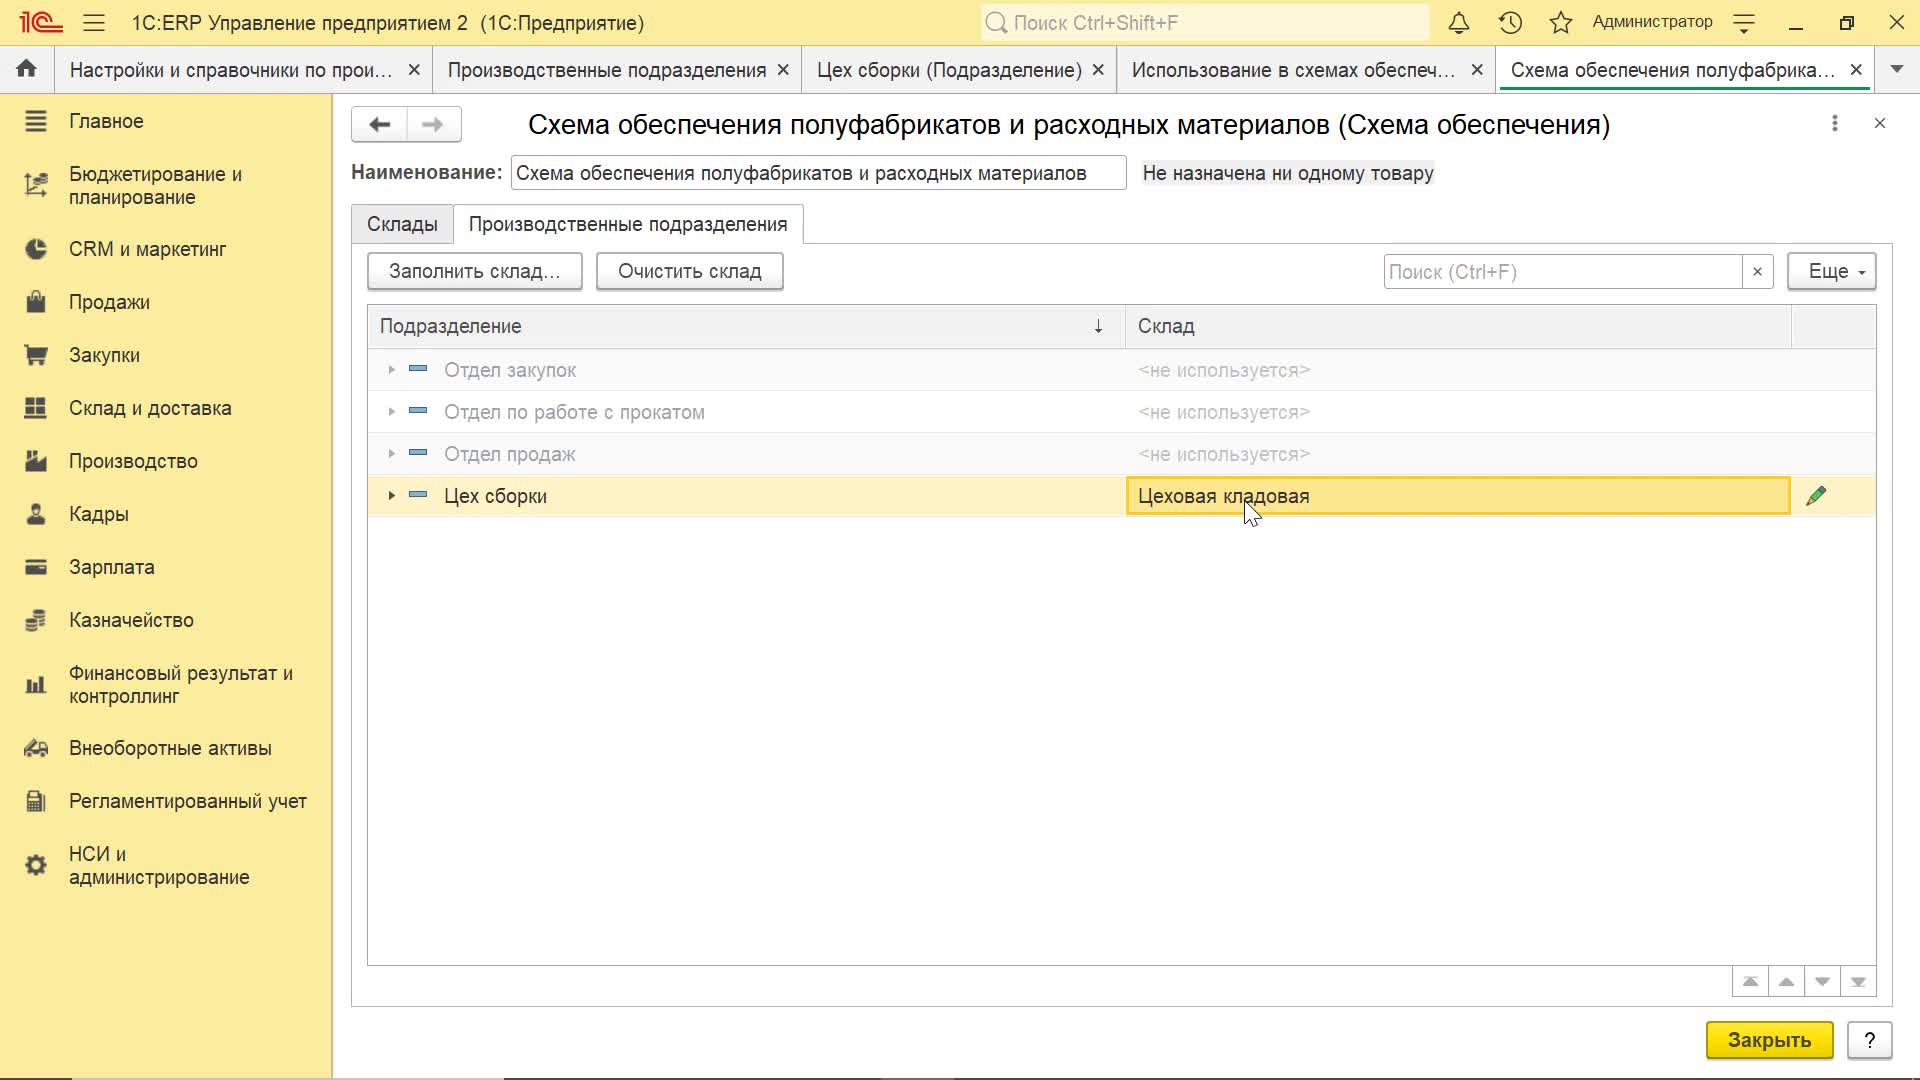Move row down one position arrow
Image resolution: width=1920 pixels, height=1080 pixels.
(1822, 982)
